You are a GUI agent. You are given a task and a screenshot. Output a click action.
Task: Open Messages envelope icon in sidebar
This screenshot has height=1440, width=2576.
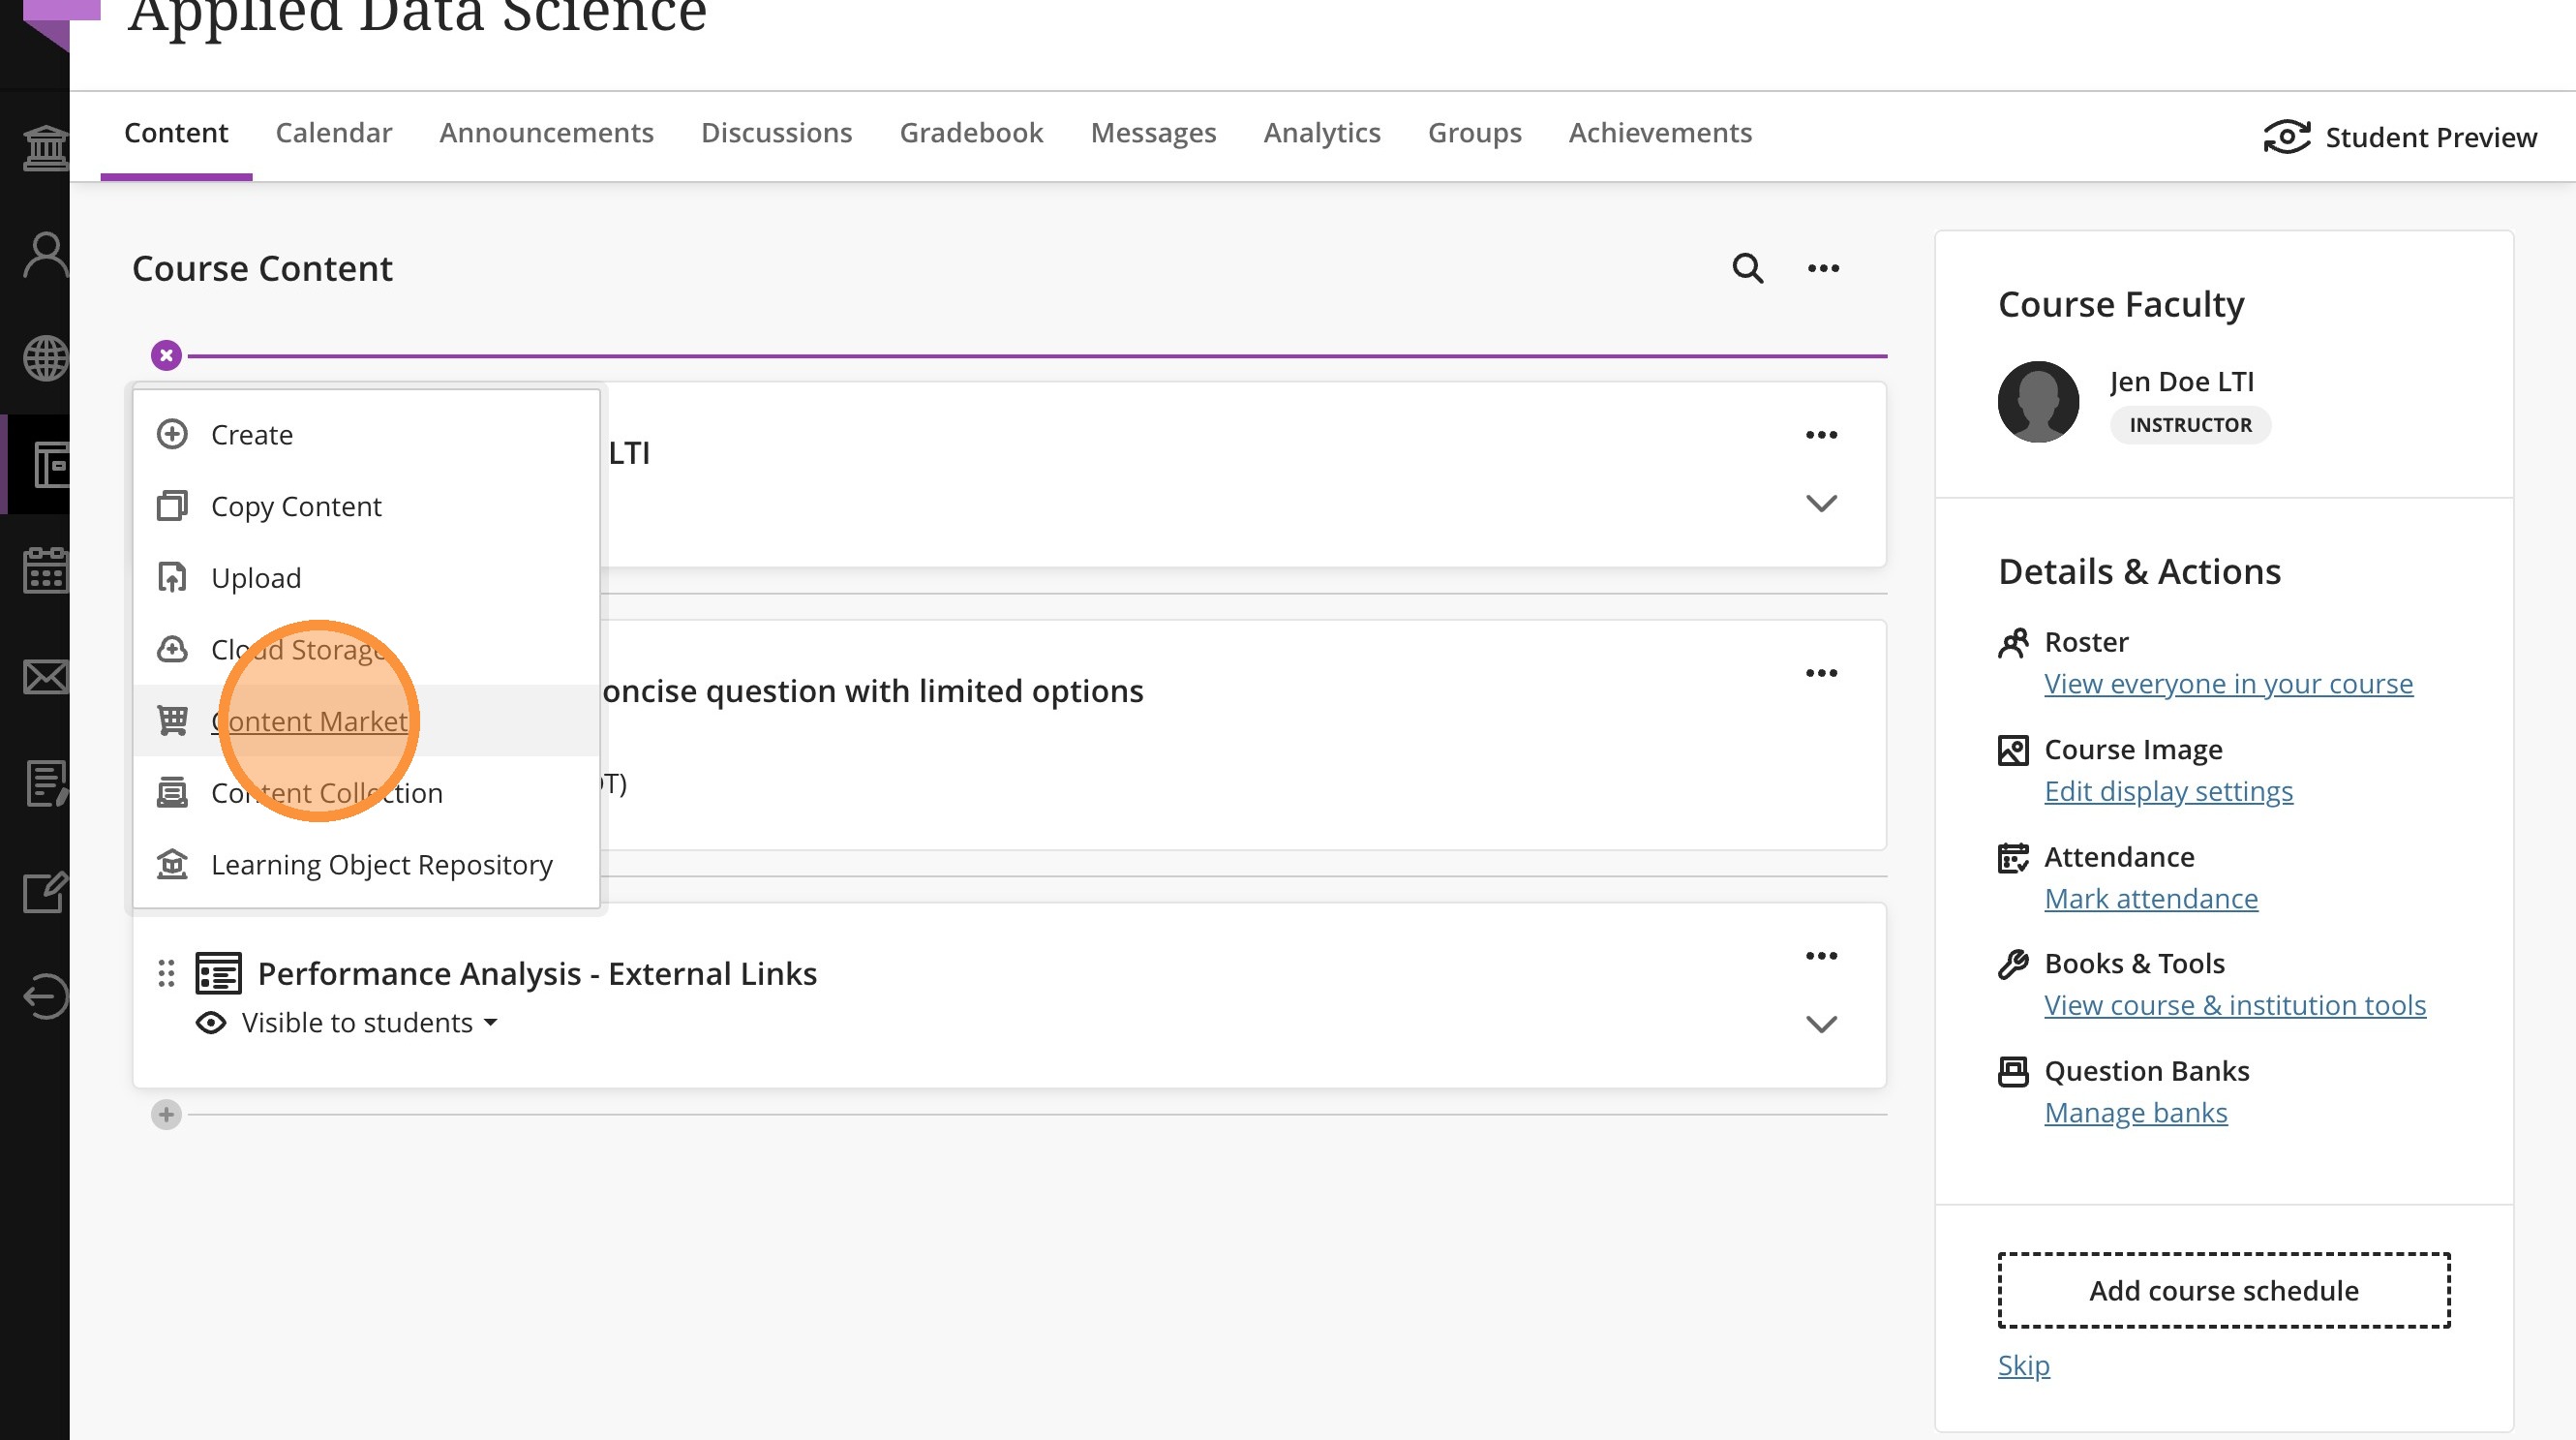pos(46,677)
